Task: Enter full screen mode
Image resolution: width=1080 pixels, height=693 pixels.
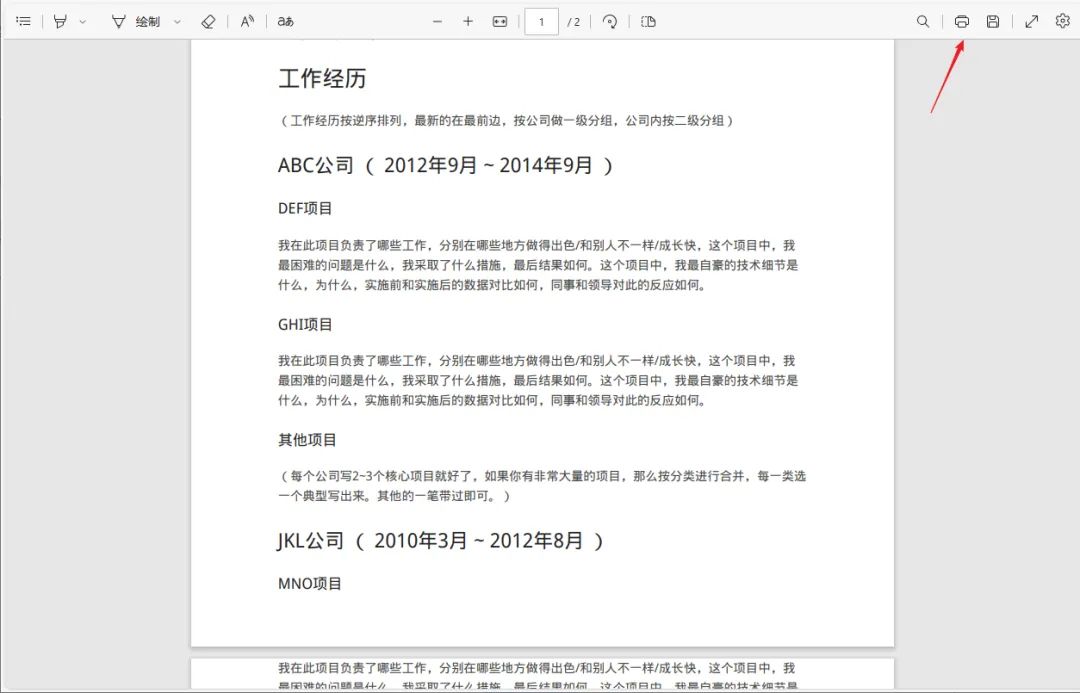Action: point(1031,21)
